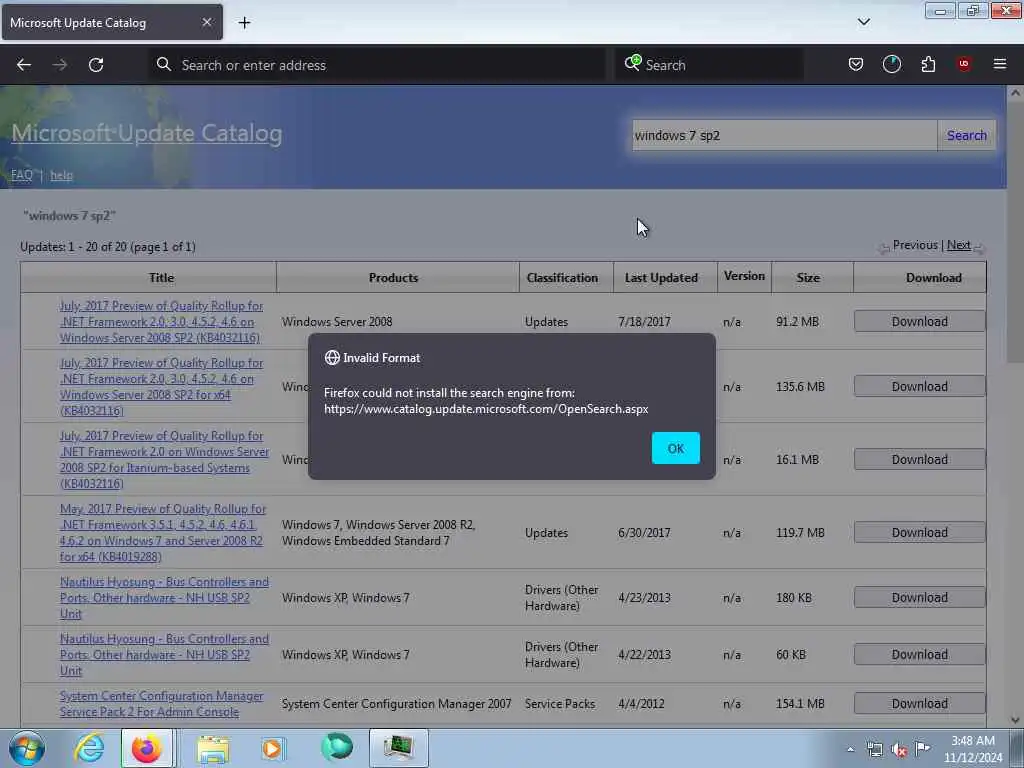Click the 'Service Packs' classification cell
This screenshot has height=768, width=1024.
click(x=560, y=703)
